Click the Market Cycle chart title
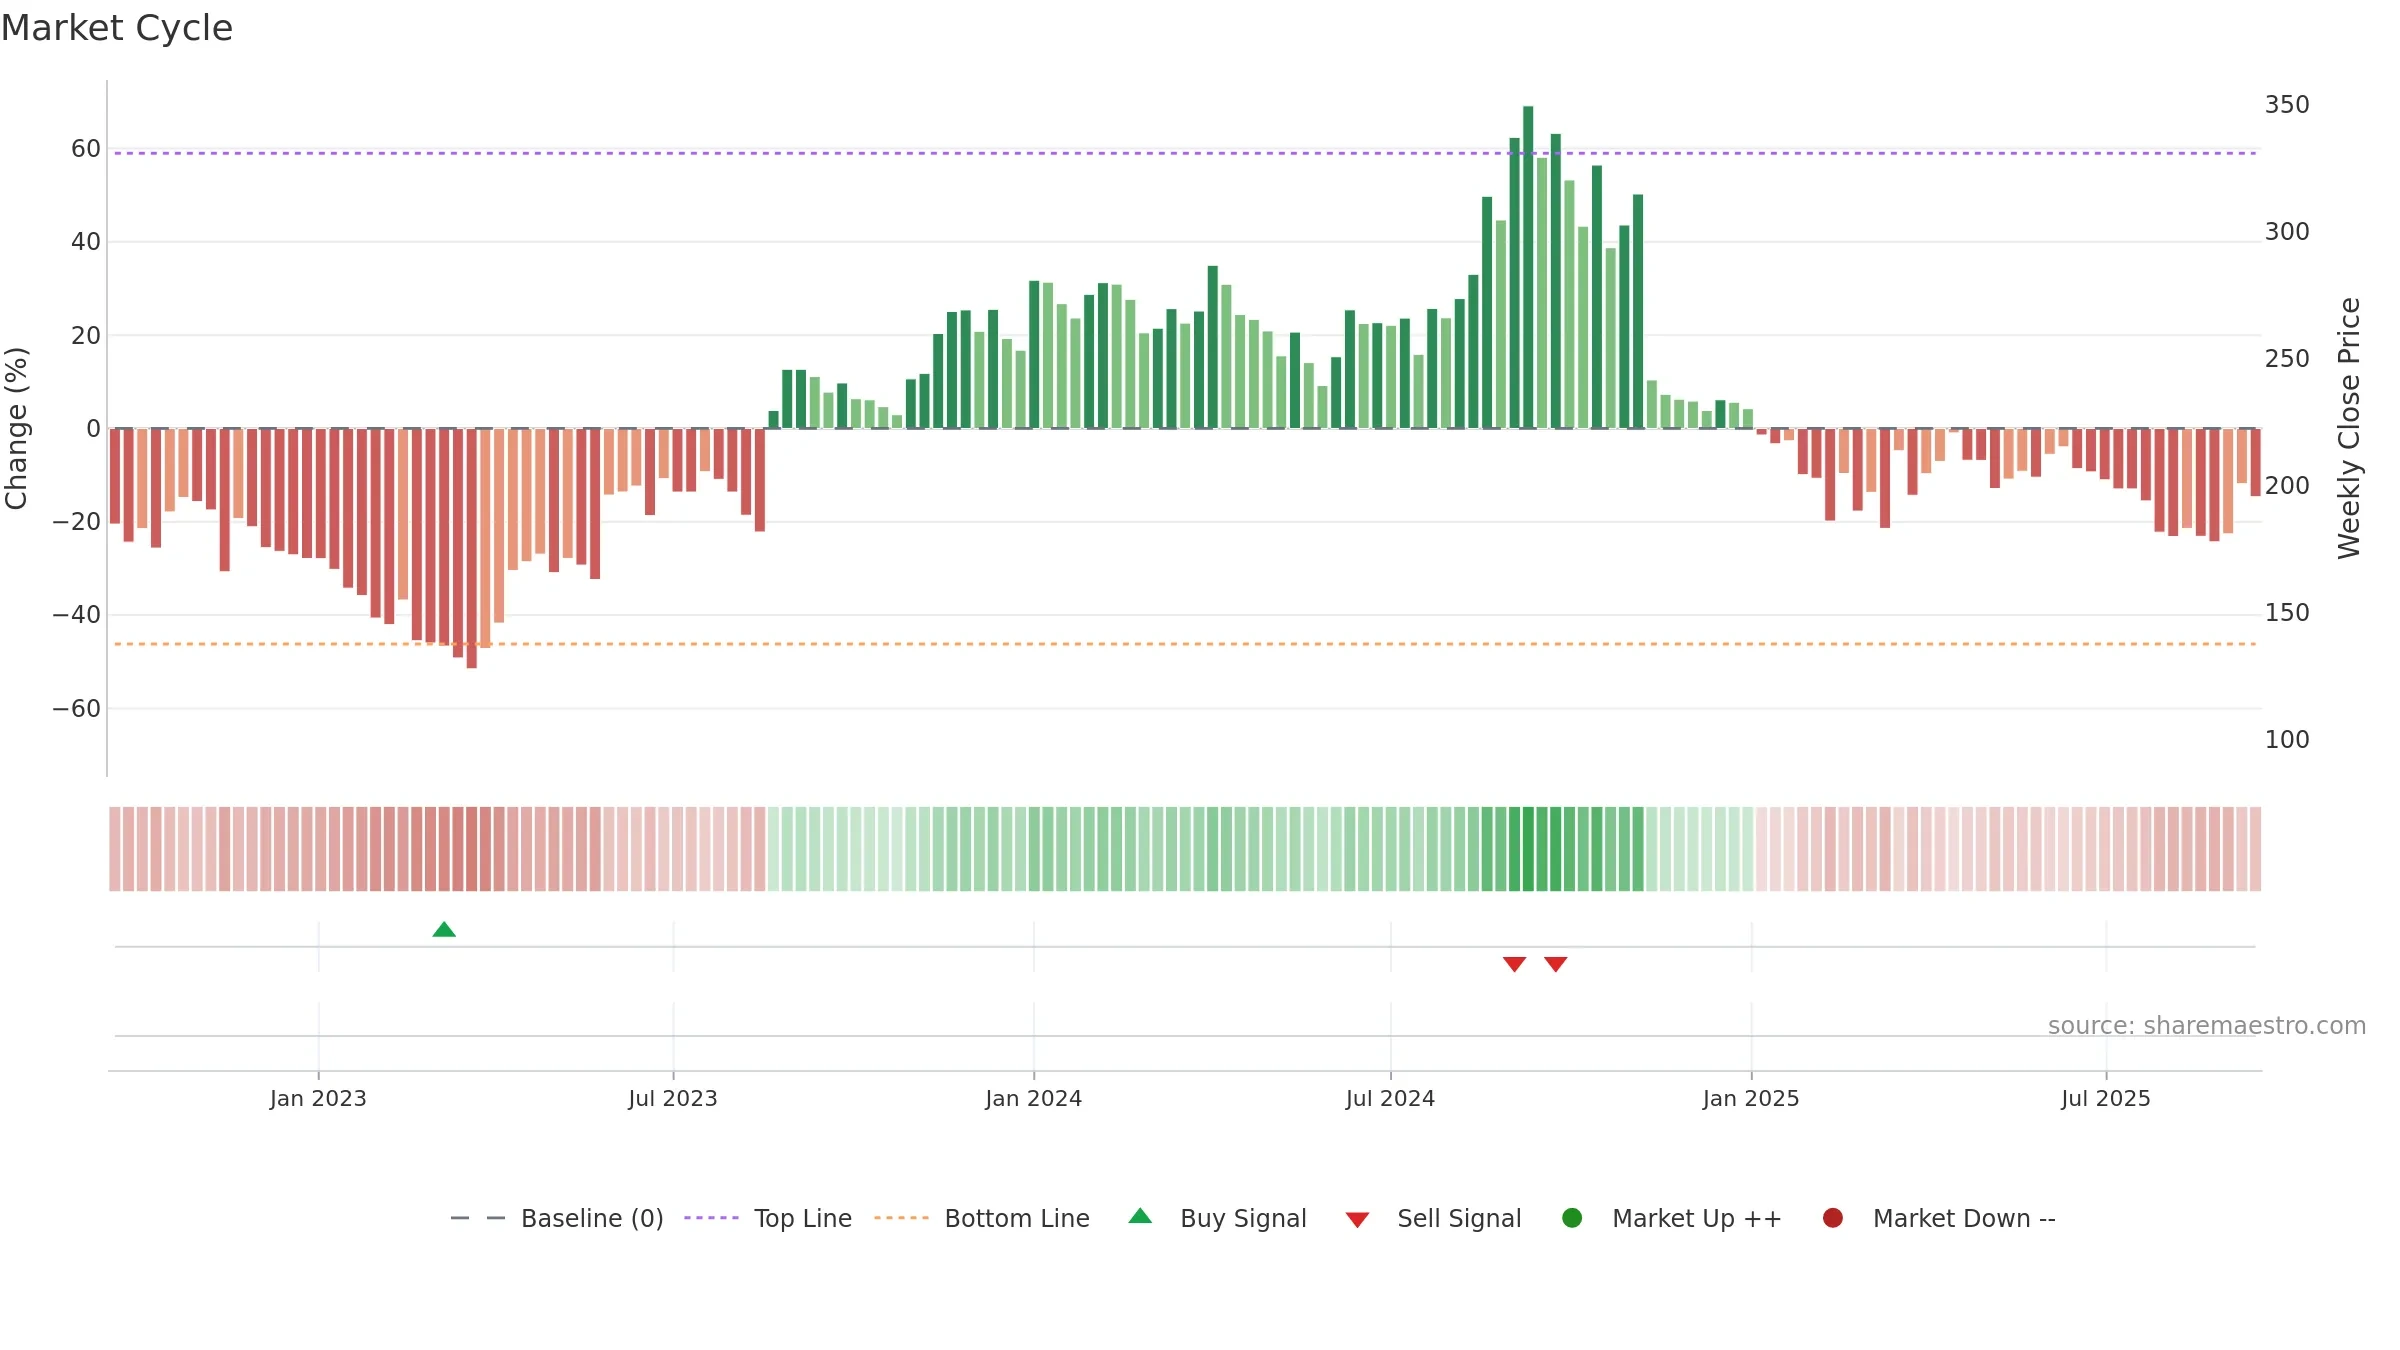The width and height of the screenshot is (2400, 1350). click(x=117, y=28)
